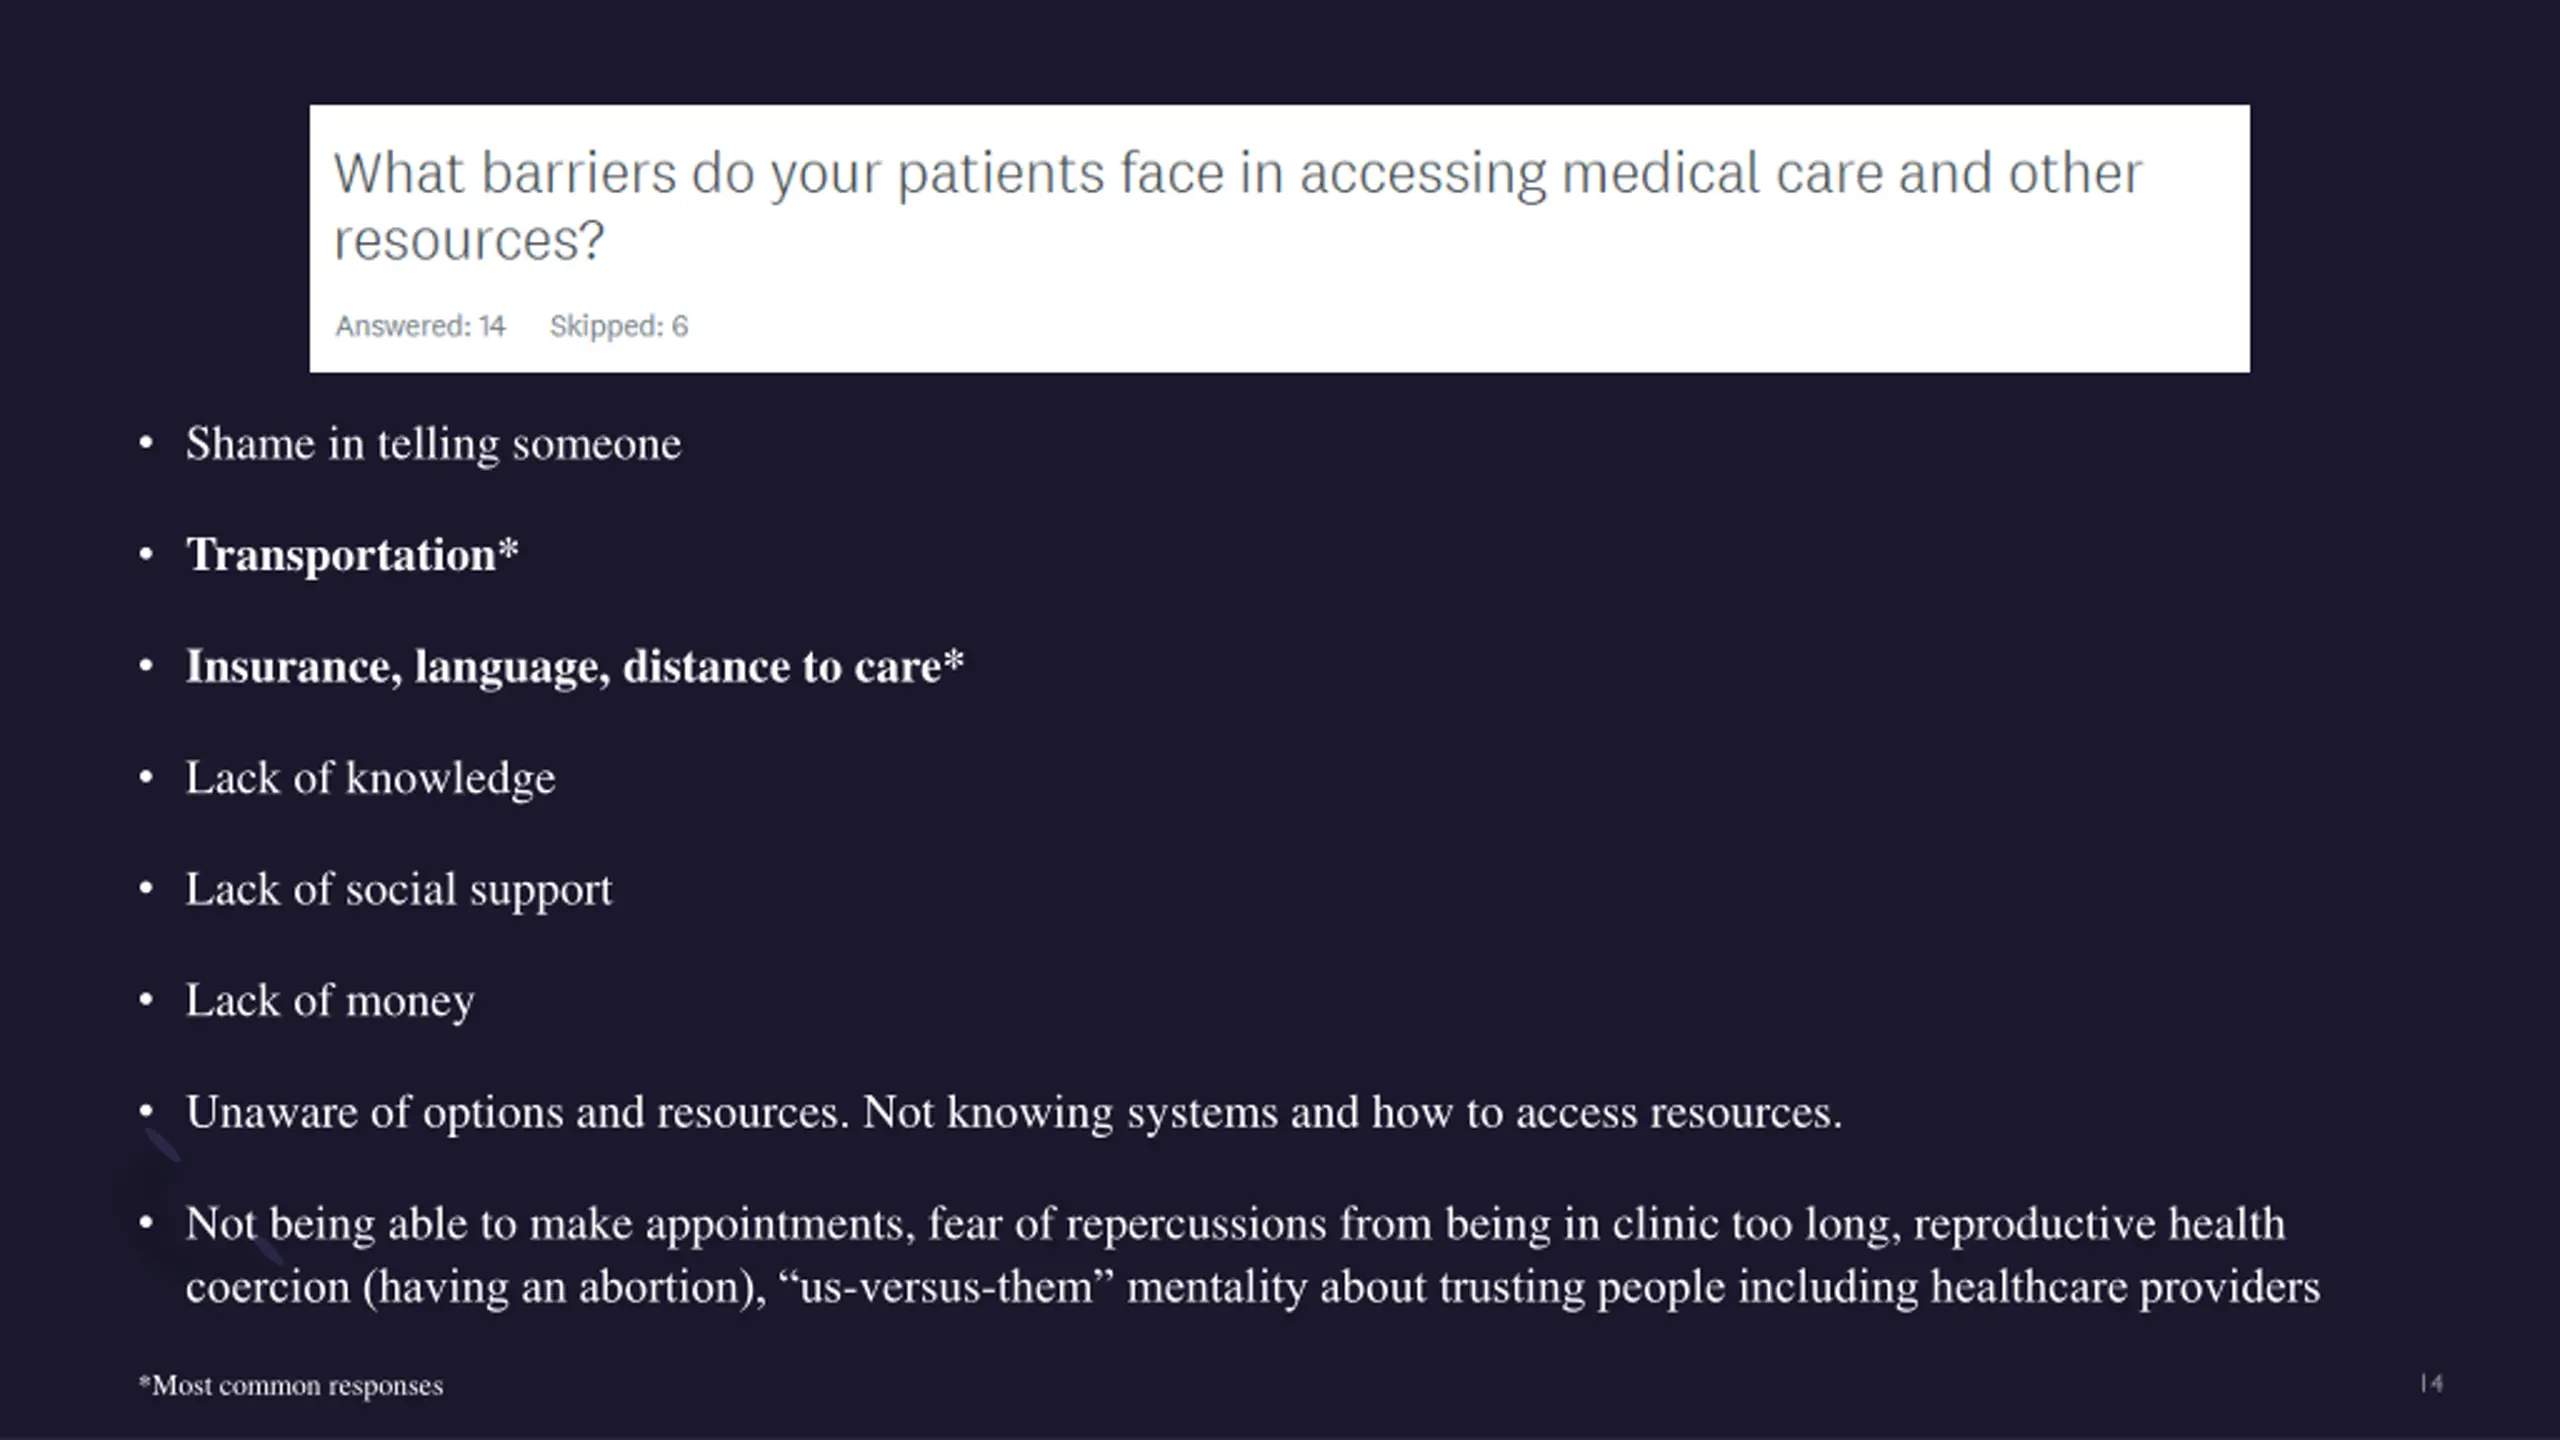
Task: Click the 'Shame in telling someone' bullet
Action: tap(433, 444)
